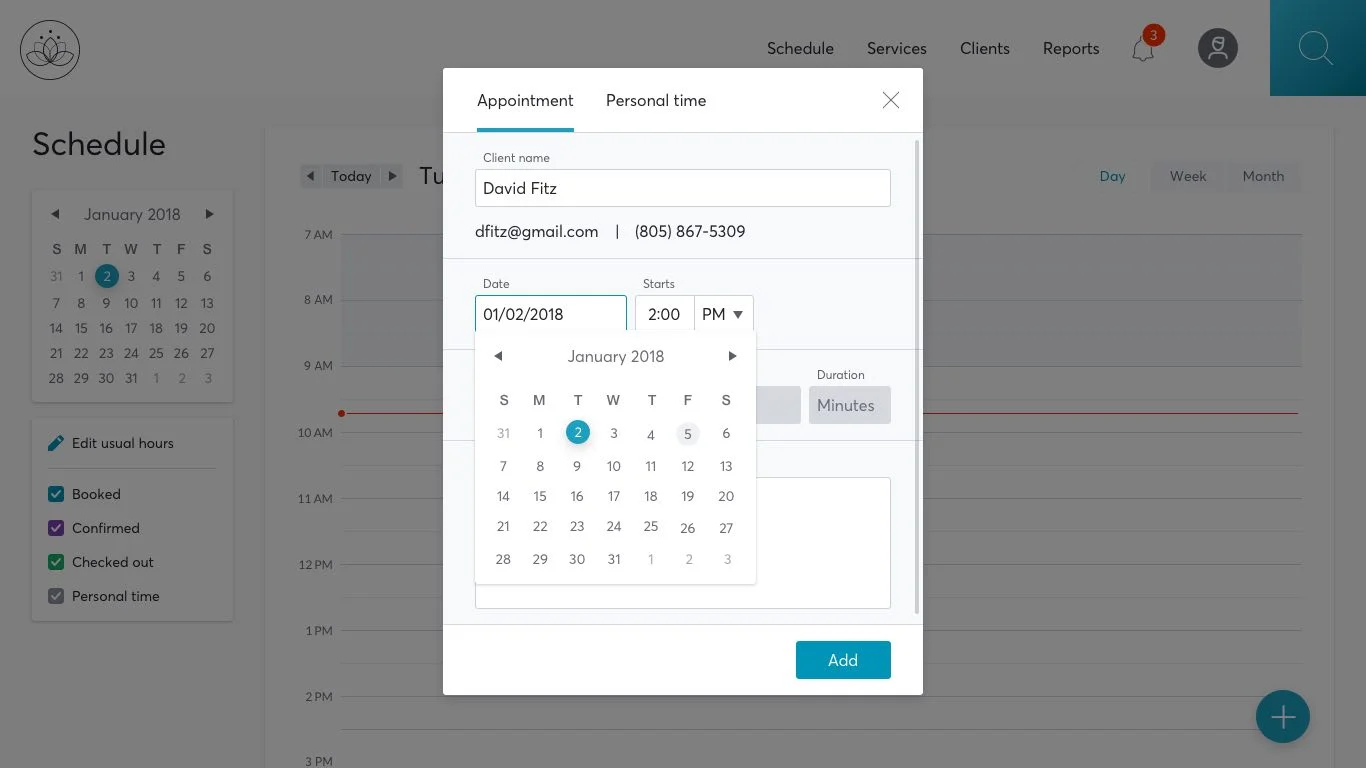Show previous month in date picker popup
1366x768 pixels.
(x=498, y=356)
